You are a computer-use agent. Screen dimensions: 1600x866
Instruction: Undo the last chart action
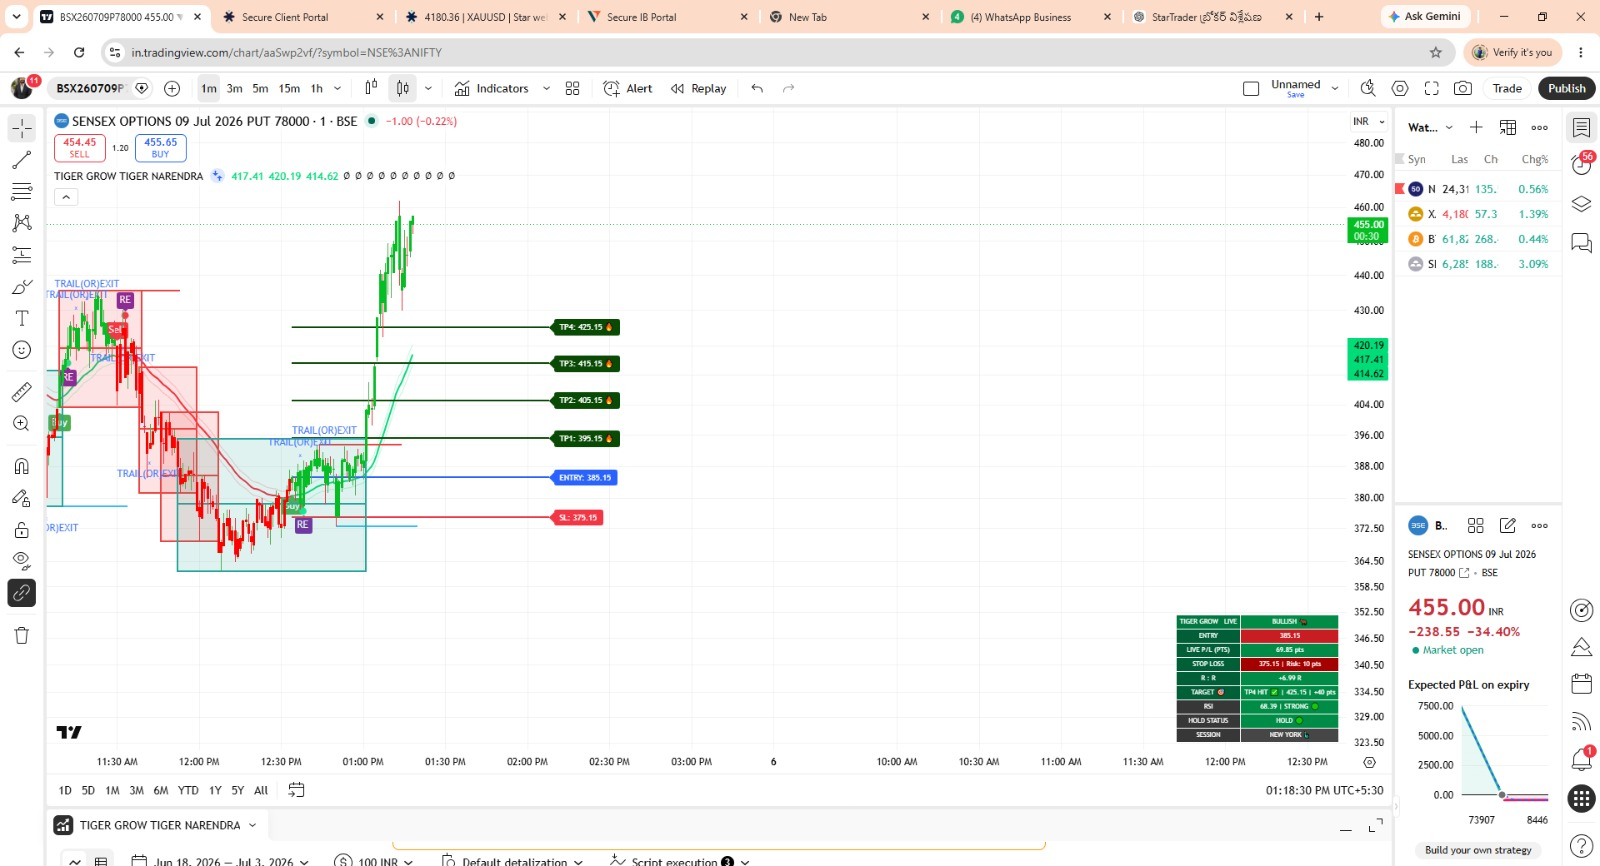coord(757,88)
